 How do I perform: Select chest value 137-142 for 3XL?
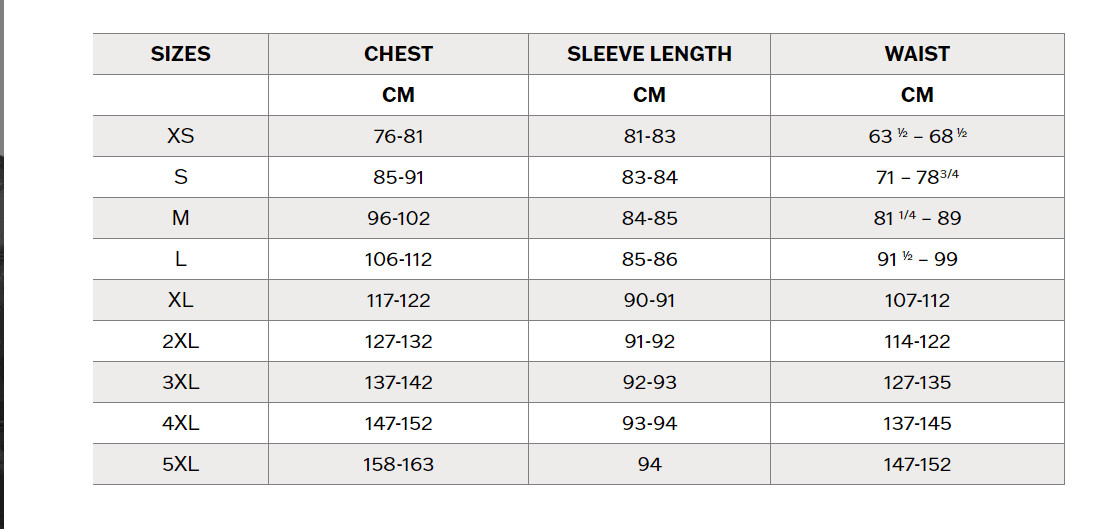tap(398, 382)
